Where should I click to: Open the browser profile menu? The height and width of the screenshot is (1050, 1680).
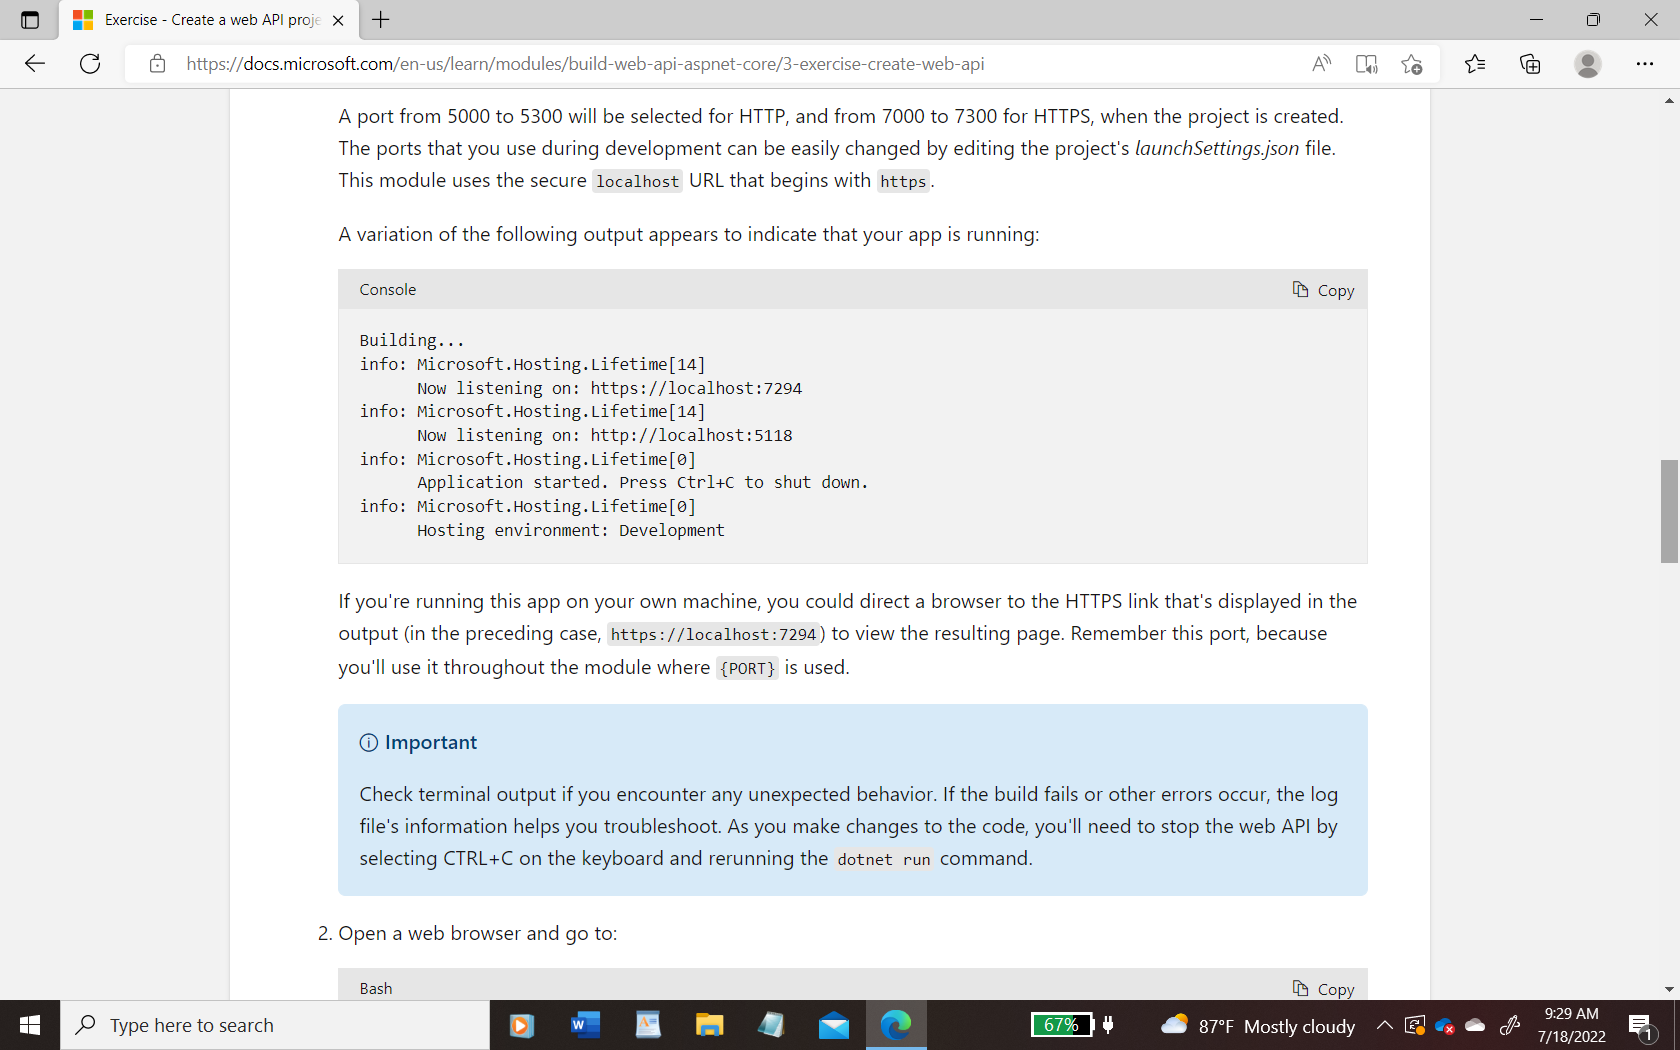(x=1588, y=64)
